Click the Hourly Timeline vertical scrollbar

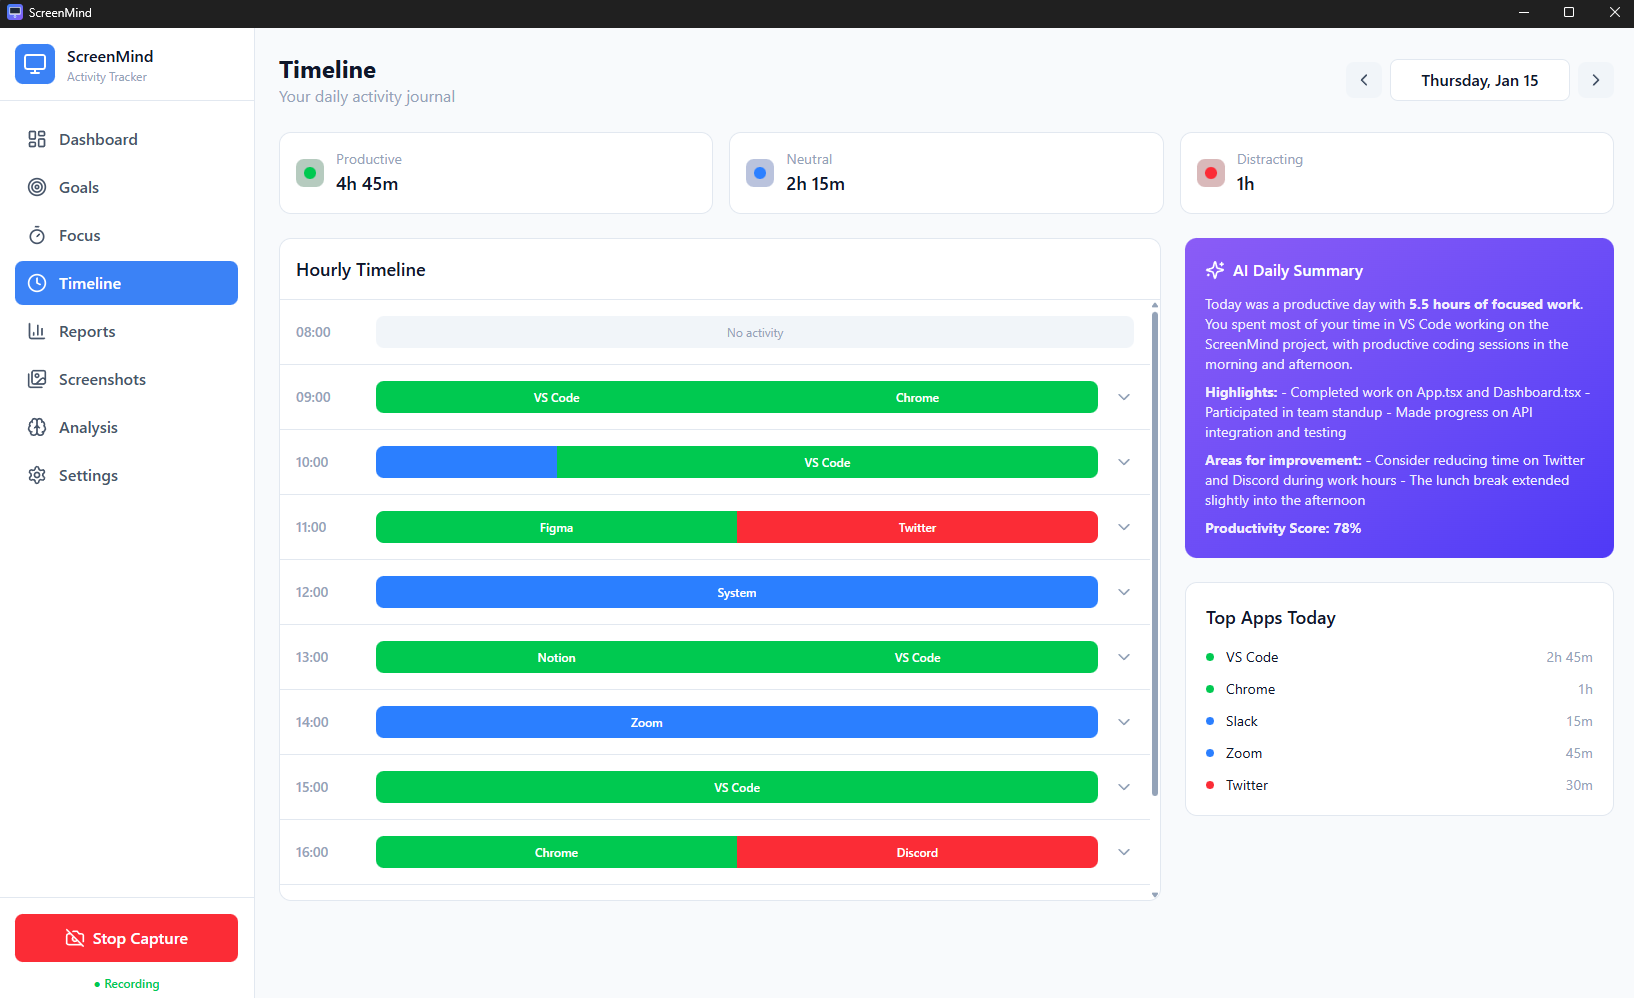(1155, 550)
